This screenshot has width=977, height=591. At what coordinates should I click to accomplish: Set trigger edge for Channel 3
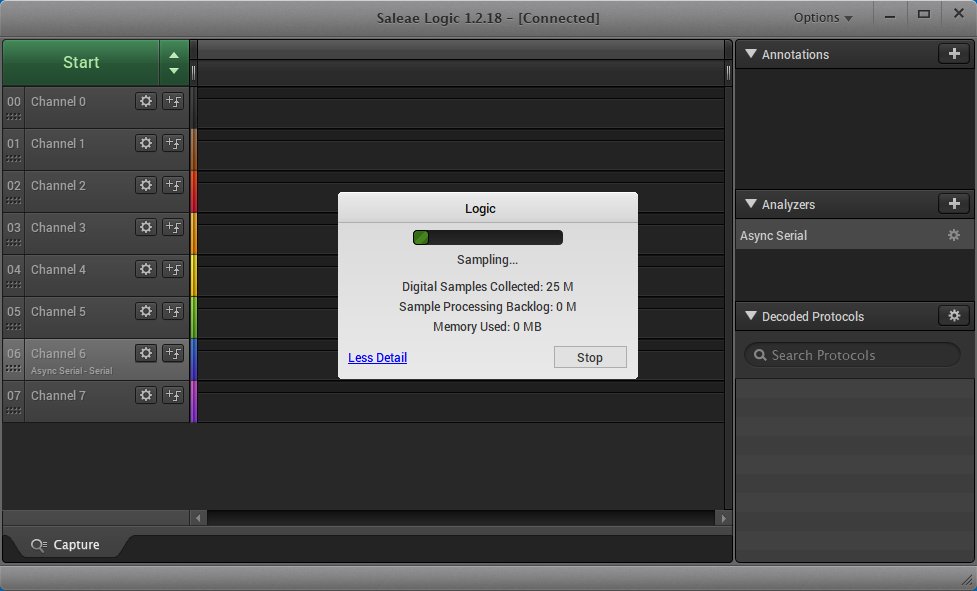173,227
